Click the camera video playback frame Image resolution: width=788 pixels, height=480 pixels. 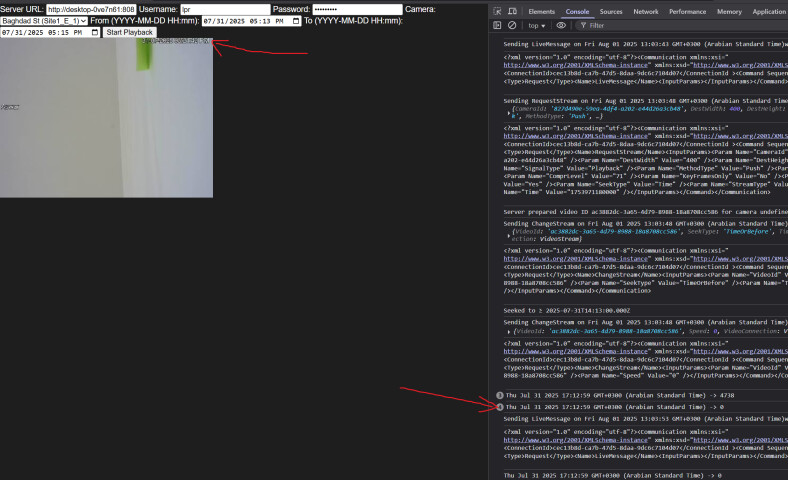pos(106,118)
